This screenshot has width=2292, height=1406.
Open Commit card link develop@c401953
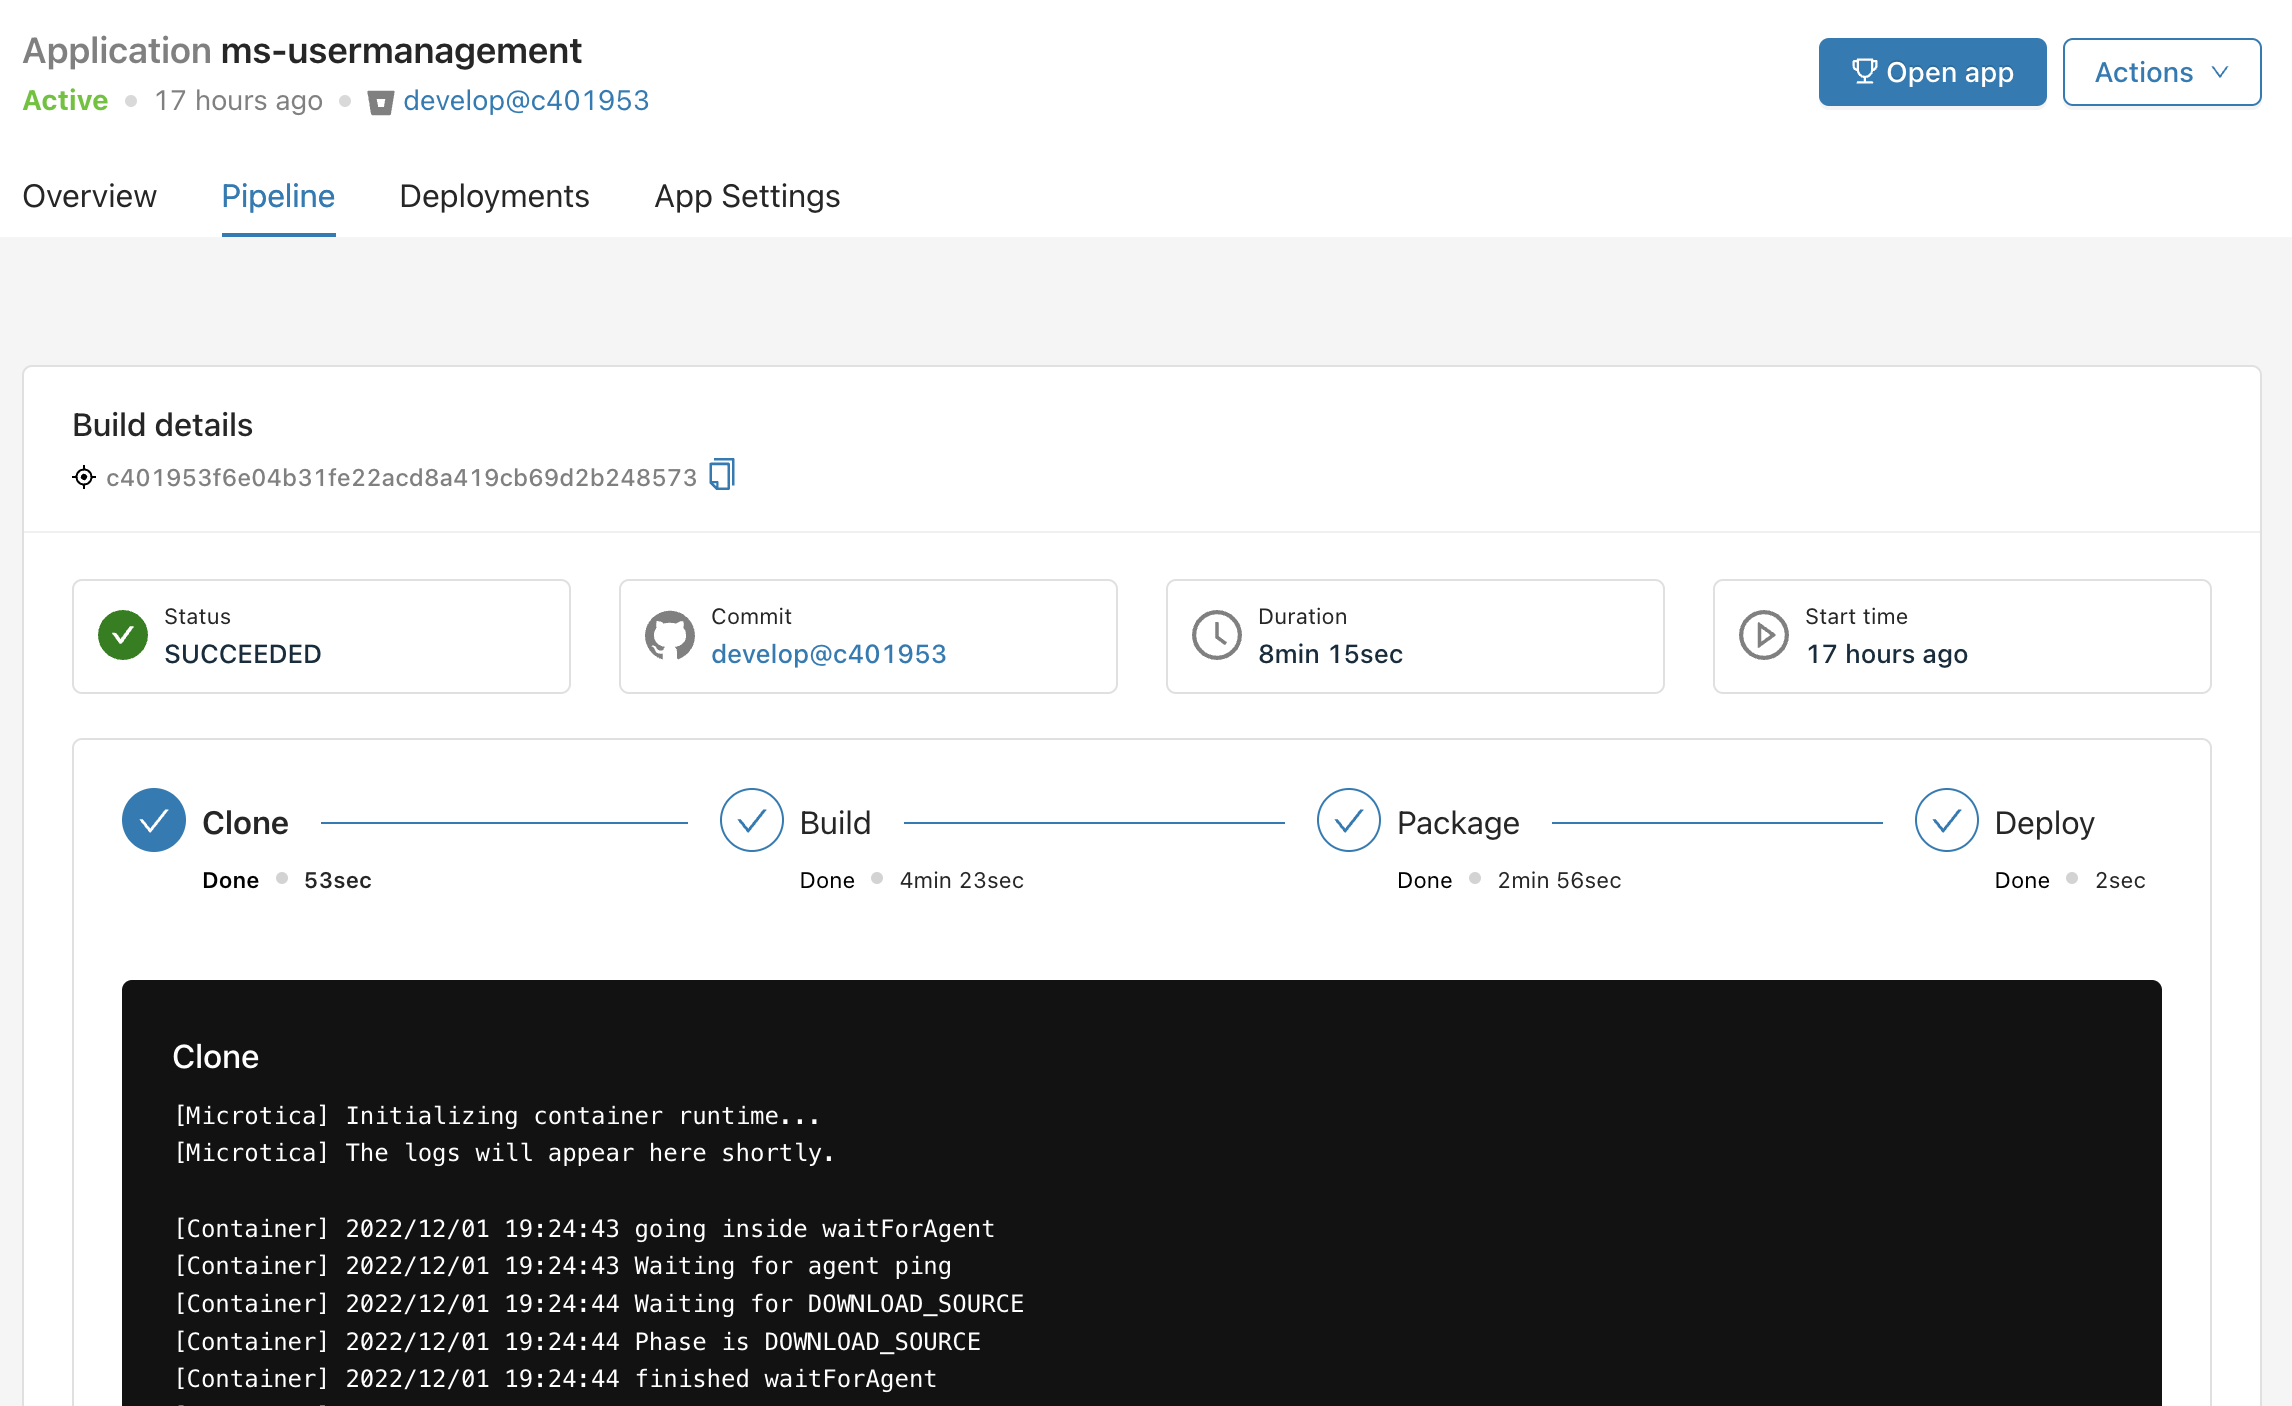[x=828, y=654]
